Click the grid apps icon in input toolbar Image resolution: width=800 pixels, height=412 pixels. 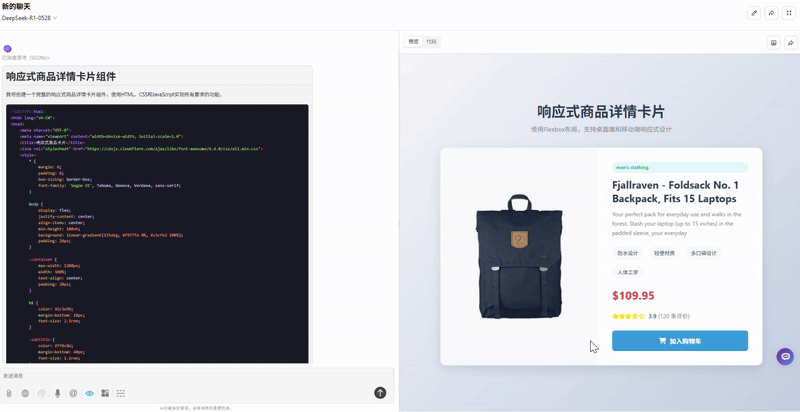click(105, 393)
